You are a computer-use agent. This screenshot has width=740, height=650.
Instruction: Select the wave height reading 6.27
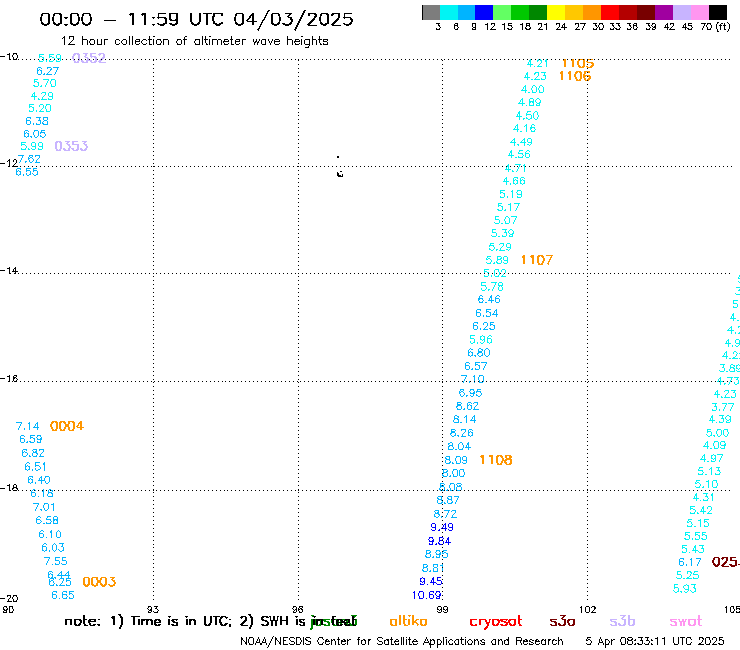(48, 71)
